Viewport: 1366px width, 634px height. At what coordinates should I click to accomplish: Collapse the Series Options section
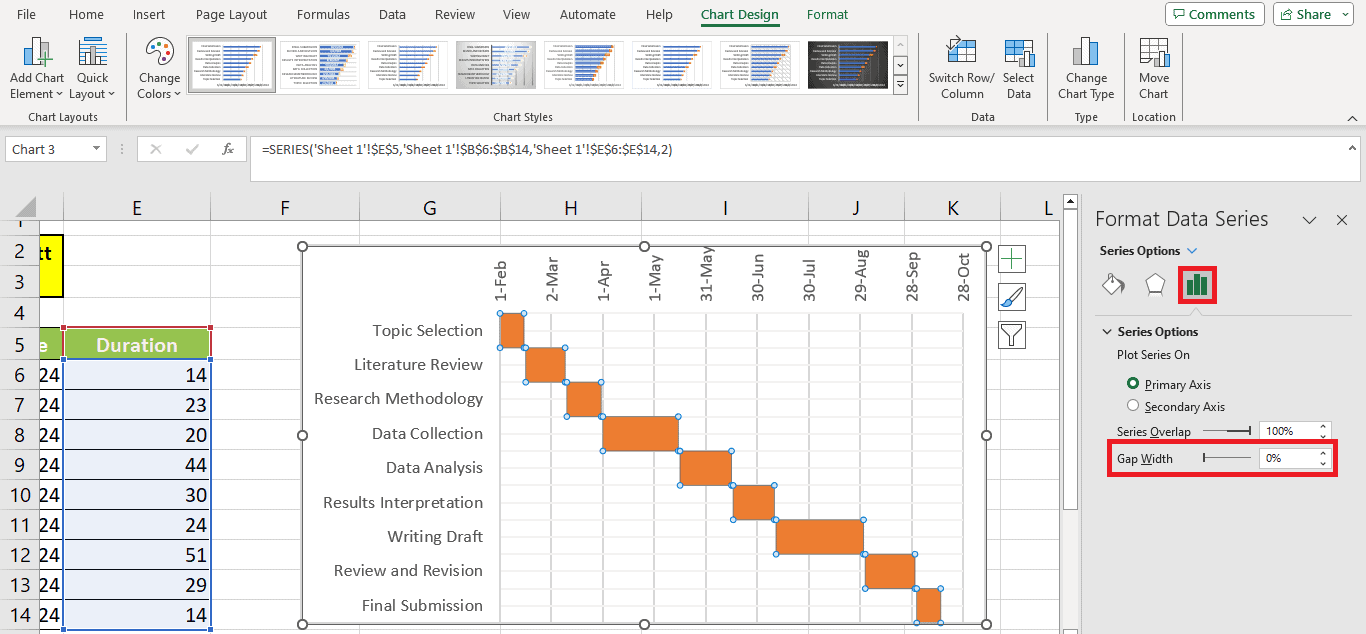coord(1107,331)
